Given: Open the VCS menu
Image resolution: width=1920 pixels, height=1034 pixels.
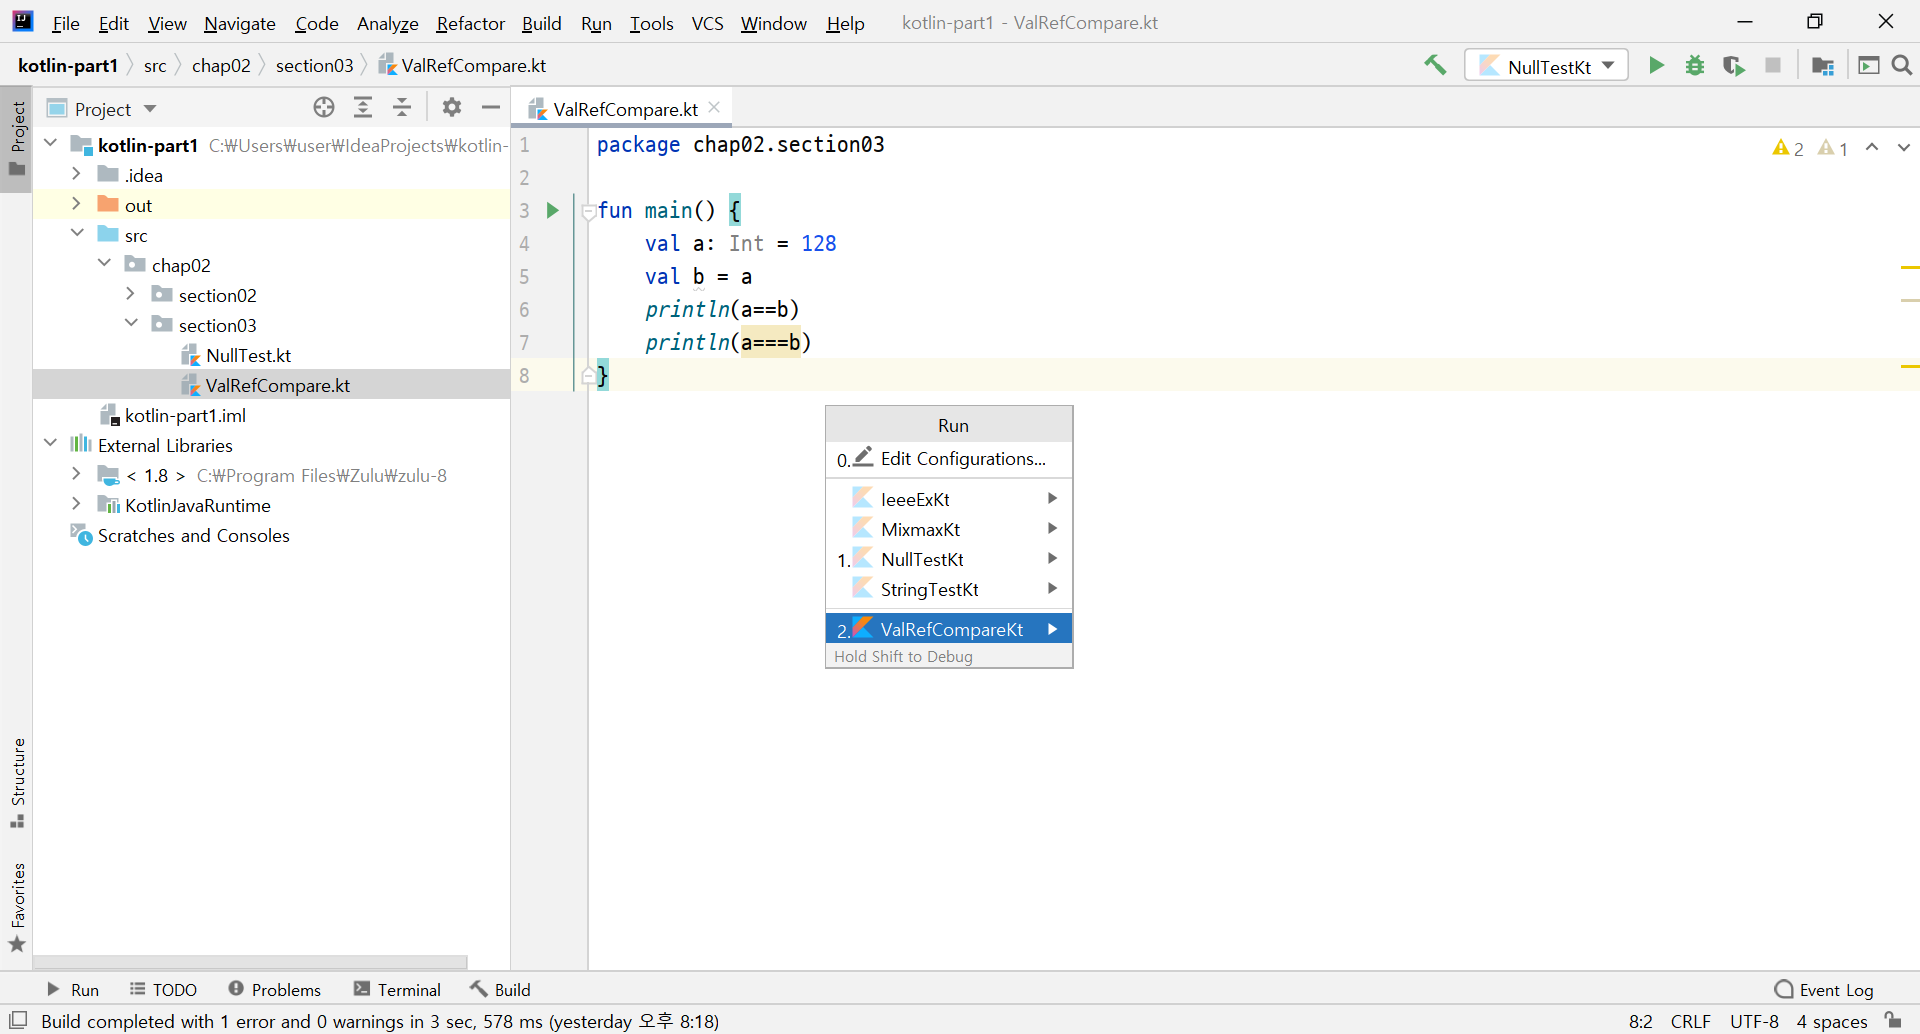Looking at the screenshot, I should pos(708,23).
